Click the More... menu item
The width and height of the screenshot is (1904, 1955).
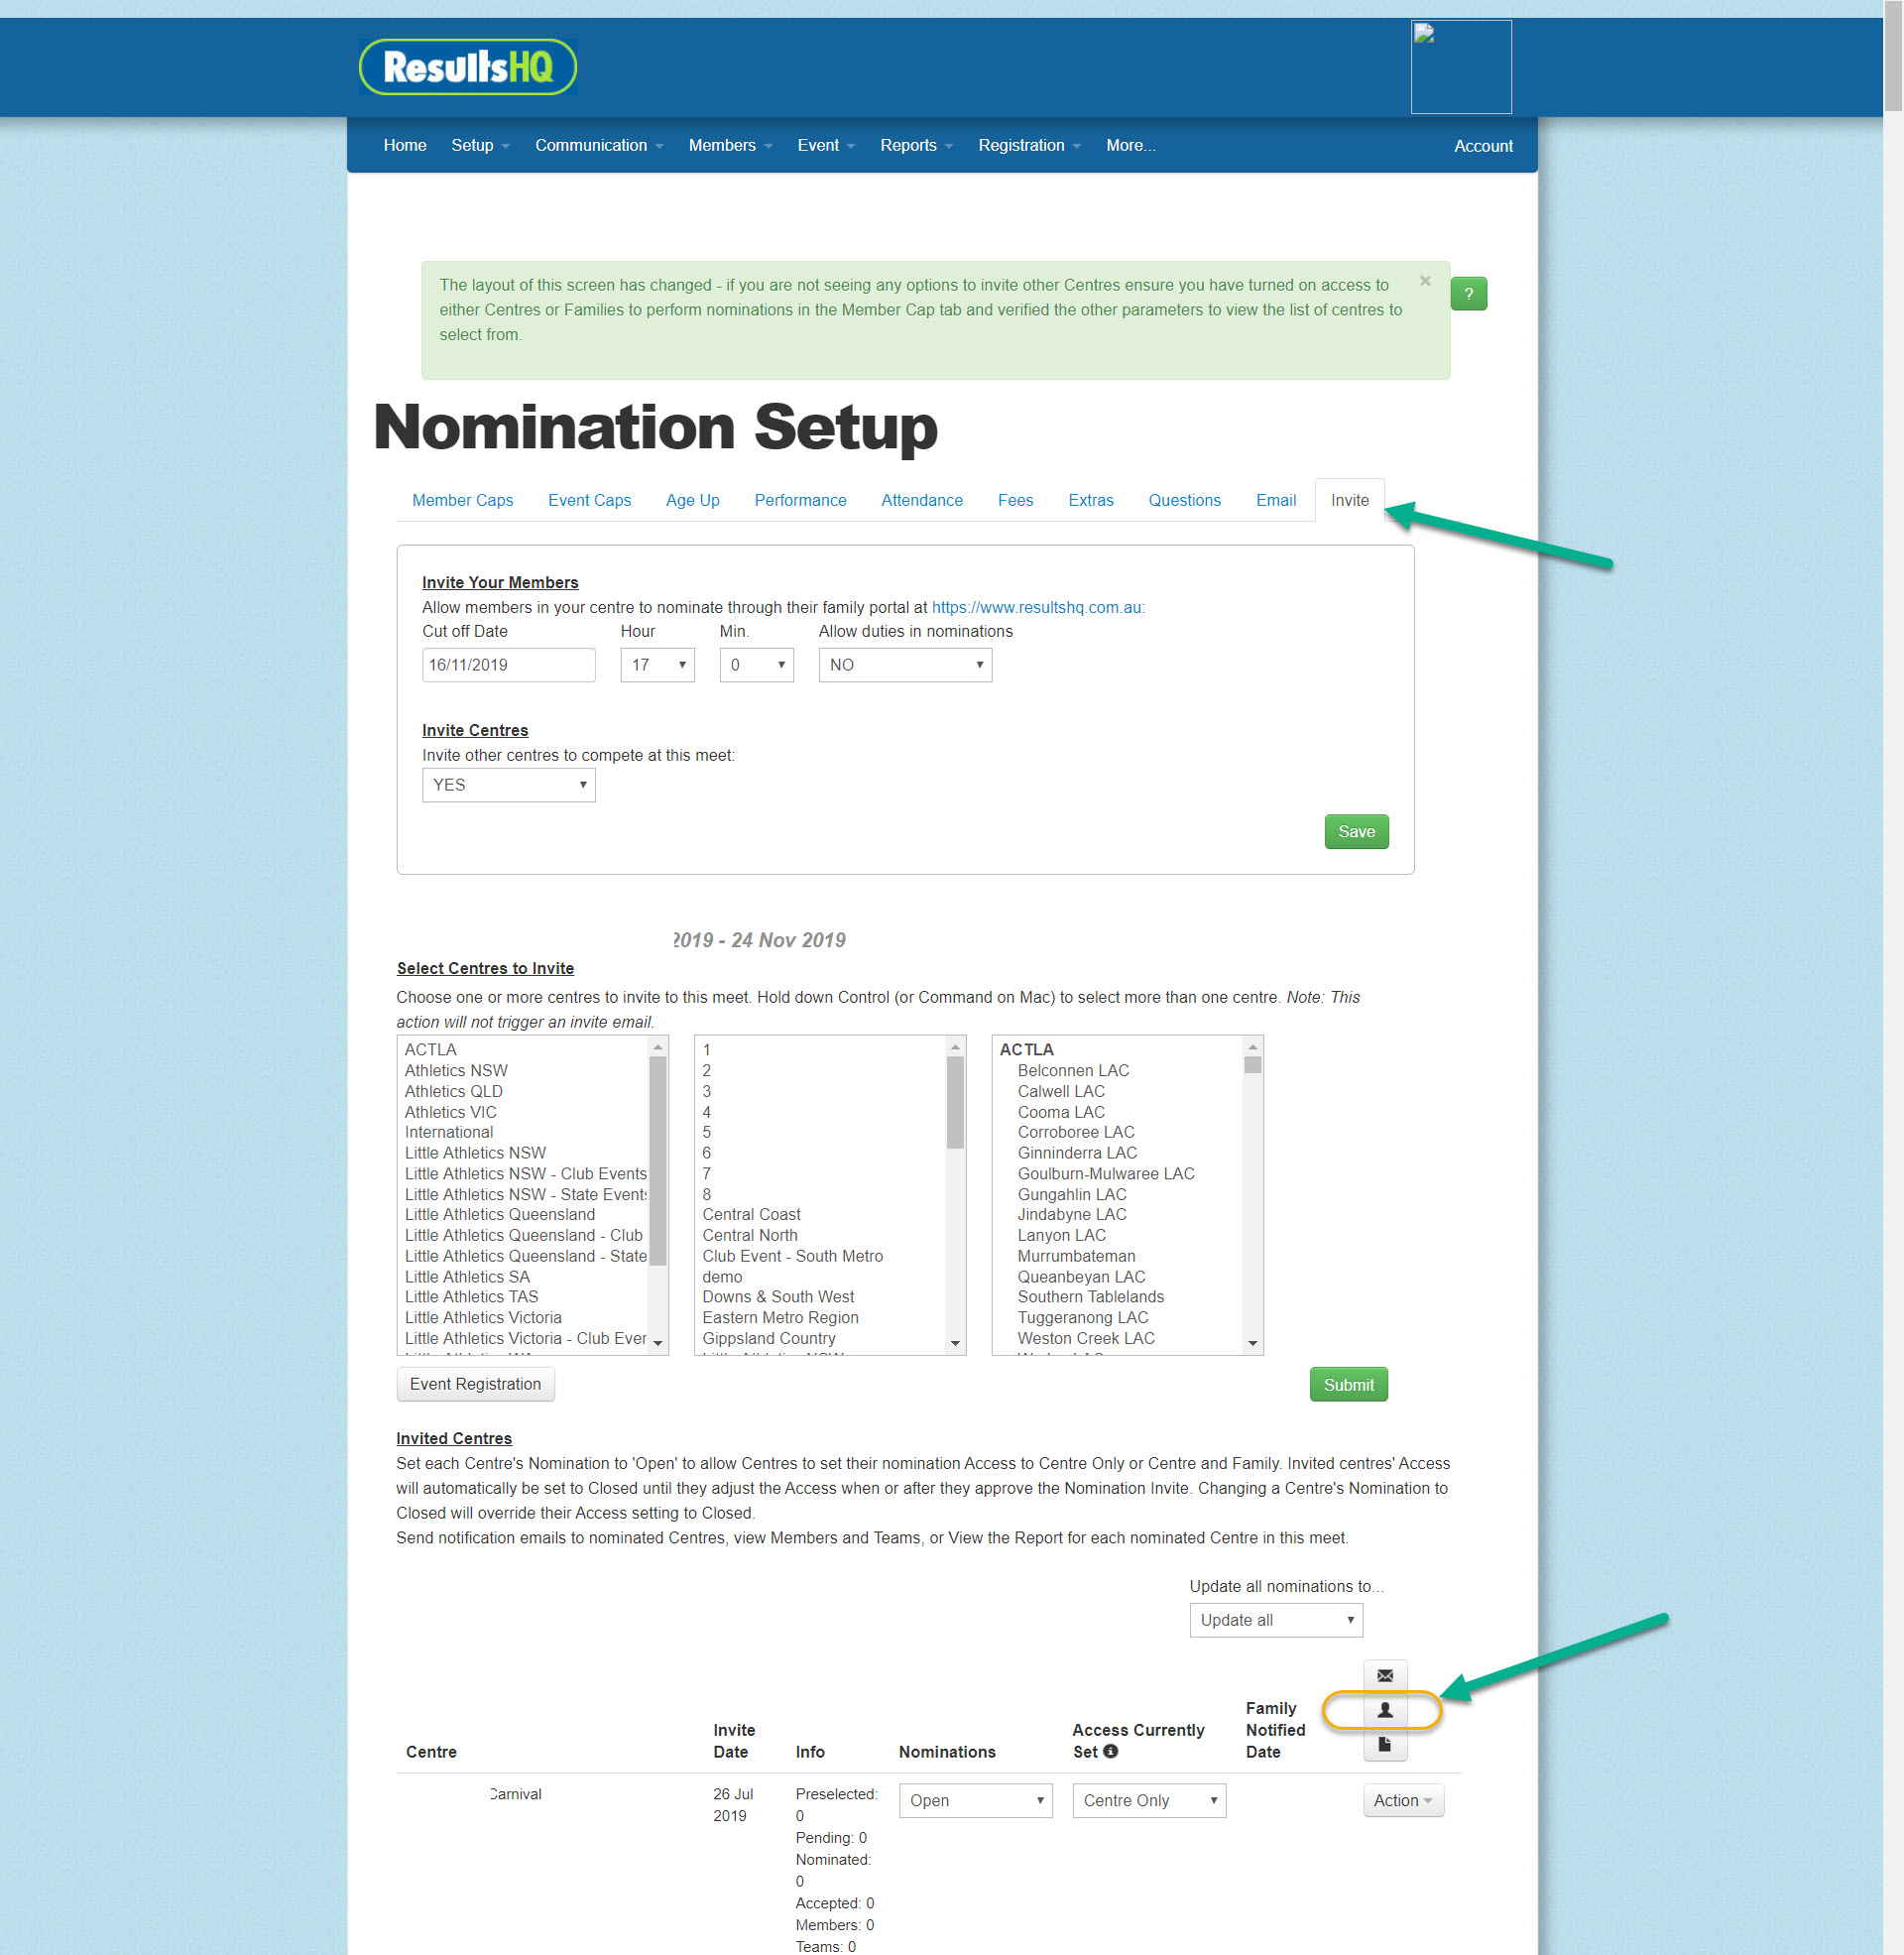click(x=1130, y=145)
